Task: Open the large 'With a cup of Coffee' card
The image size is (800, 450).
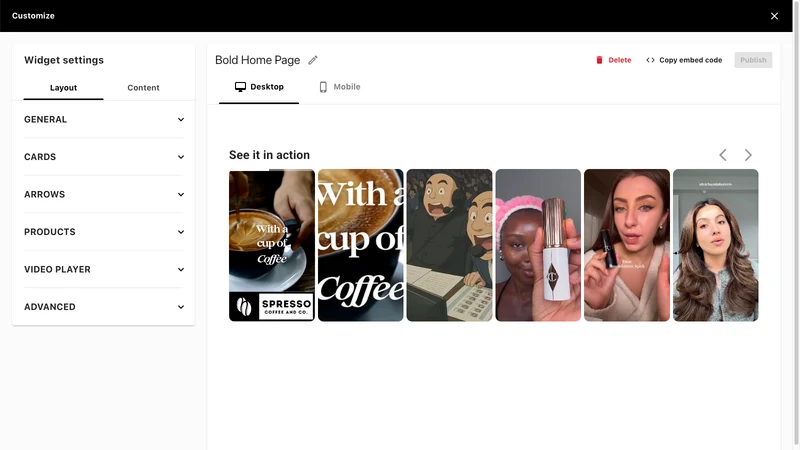Action: 361,245
